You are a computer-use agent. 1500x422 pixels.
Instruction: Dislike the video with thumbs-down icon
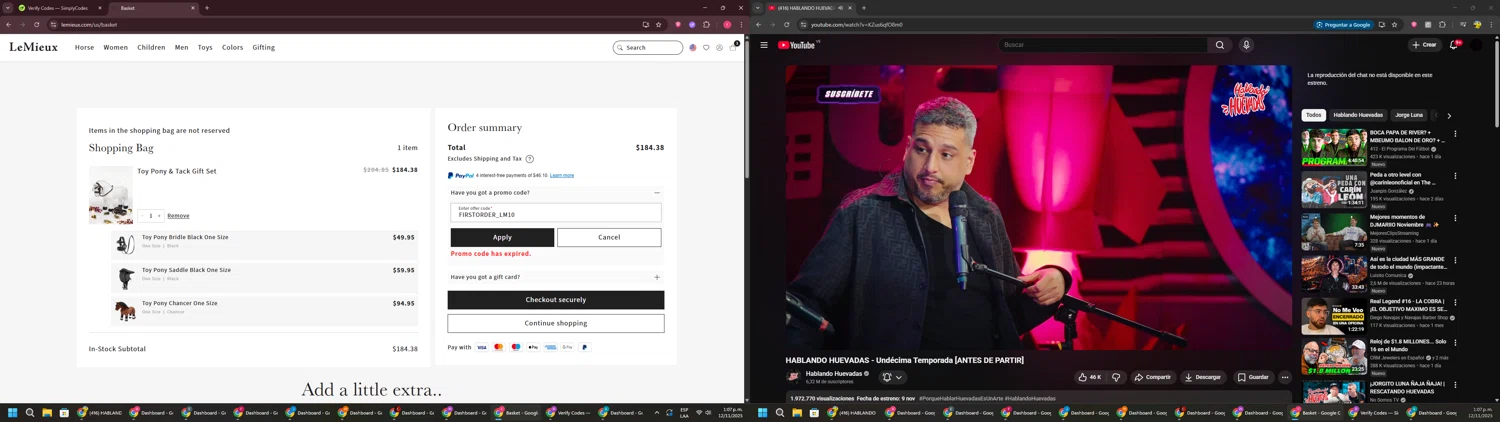click(x=1116, y=377)
